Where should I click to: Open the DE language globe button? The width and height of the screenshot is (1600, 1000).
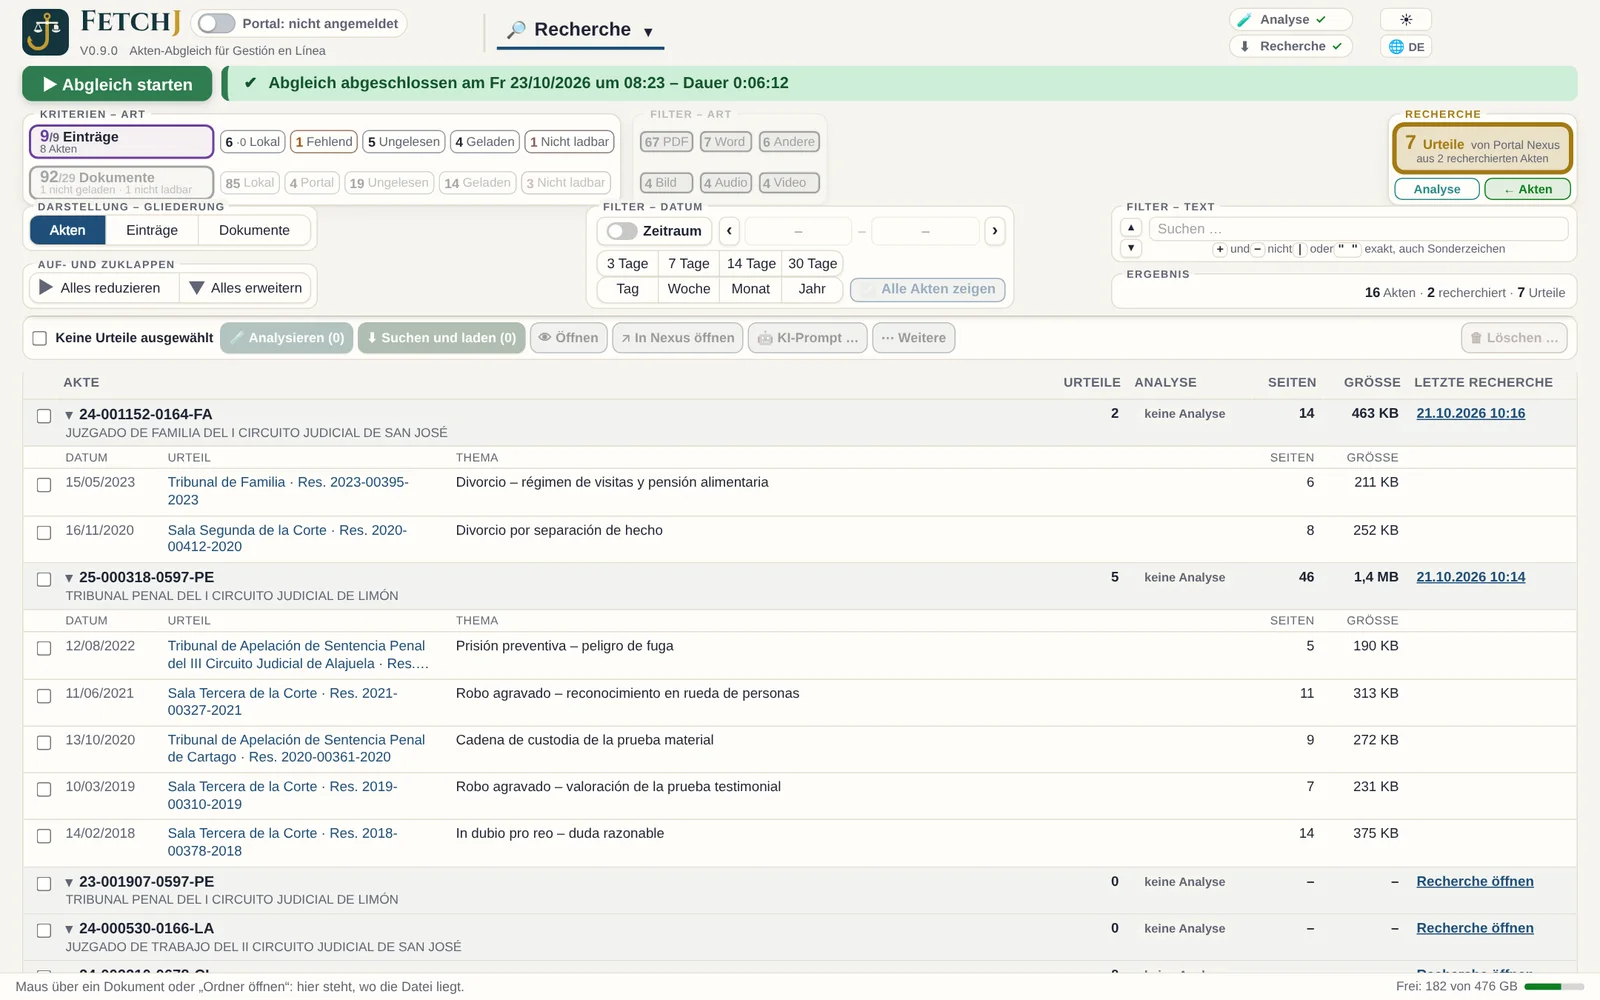point(1406,46)
